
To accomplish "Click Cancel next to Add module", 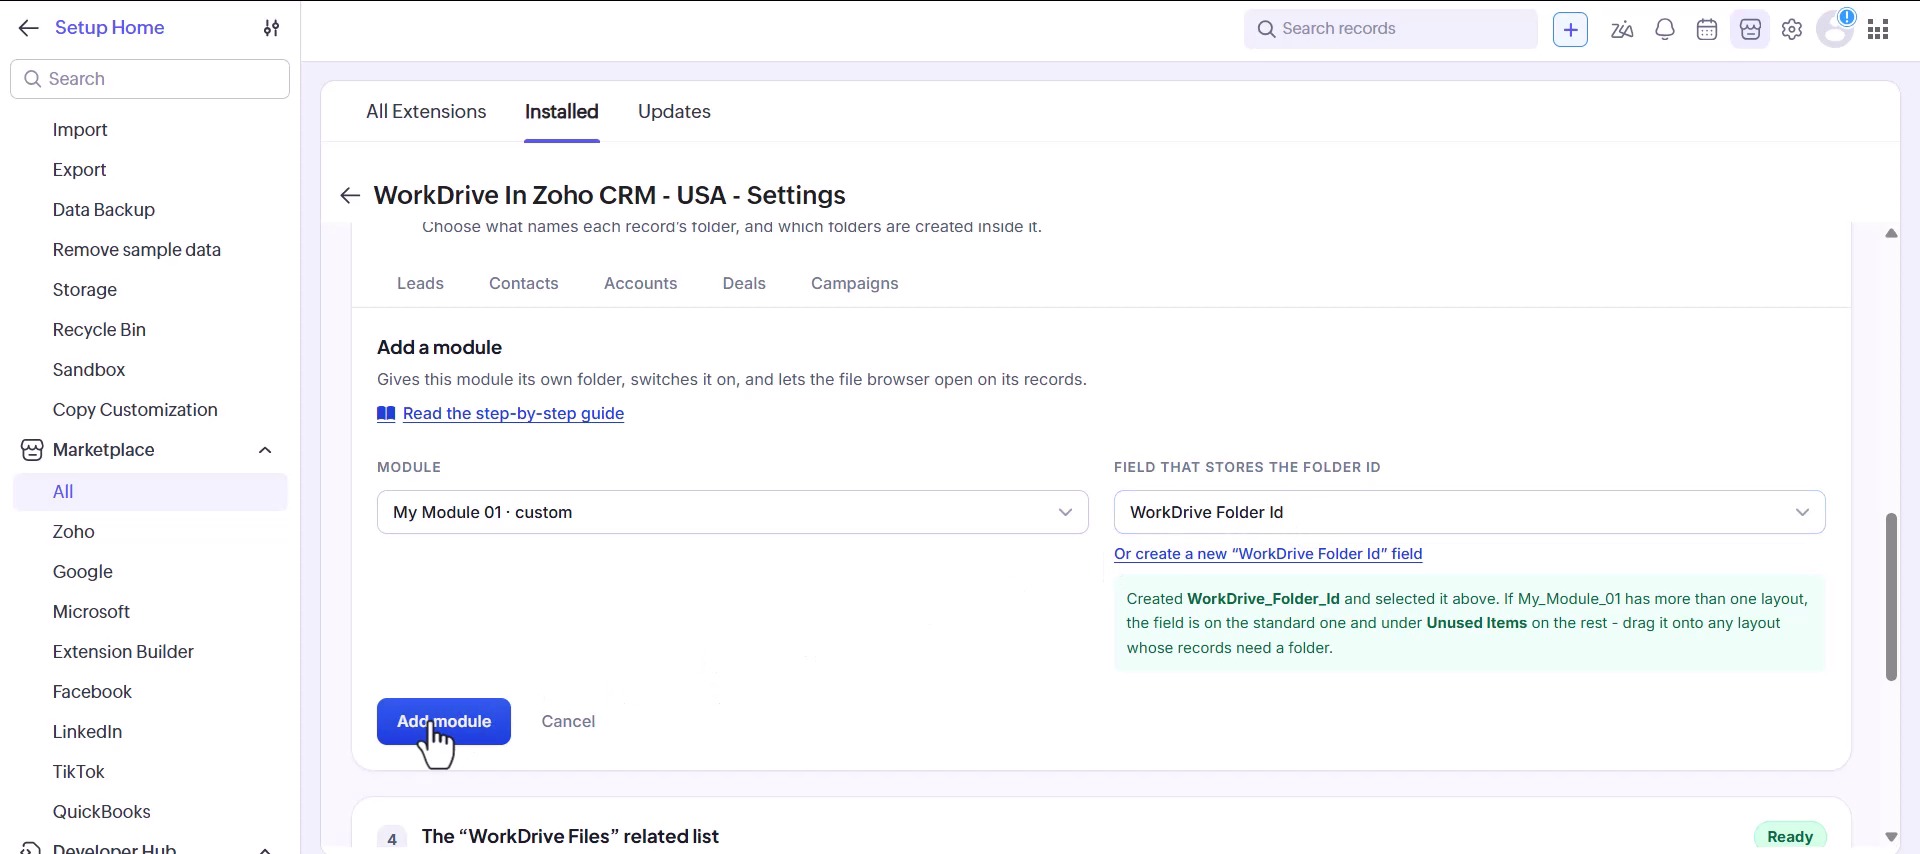I will click(568, 721).
